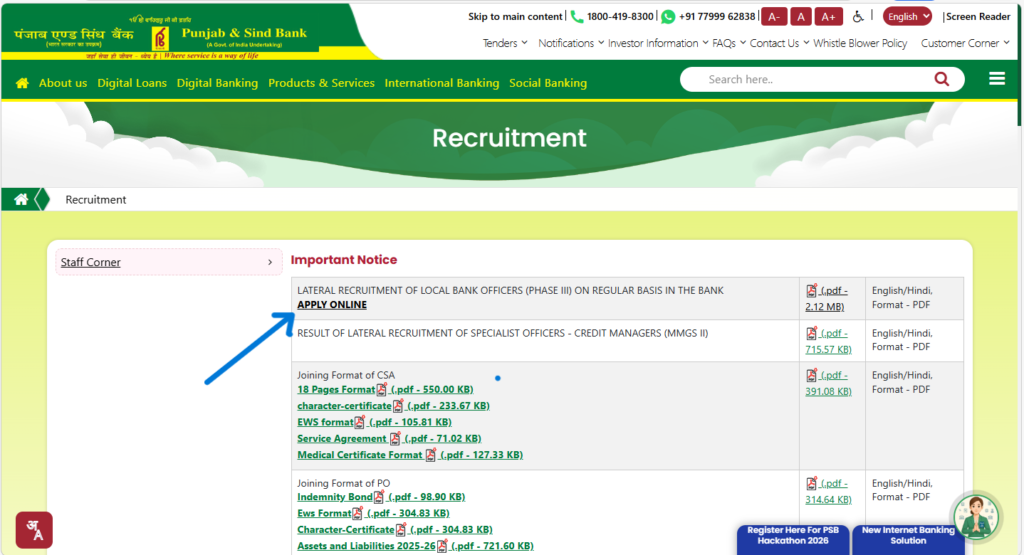
Task: Click Register Here For PSB Hackathon 2026
Action: click(x=793, y=538)
